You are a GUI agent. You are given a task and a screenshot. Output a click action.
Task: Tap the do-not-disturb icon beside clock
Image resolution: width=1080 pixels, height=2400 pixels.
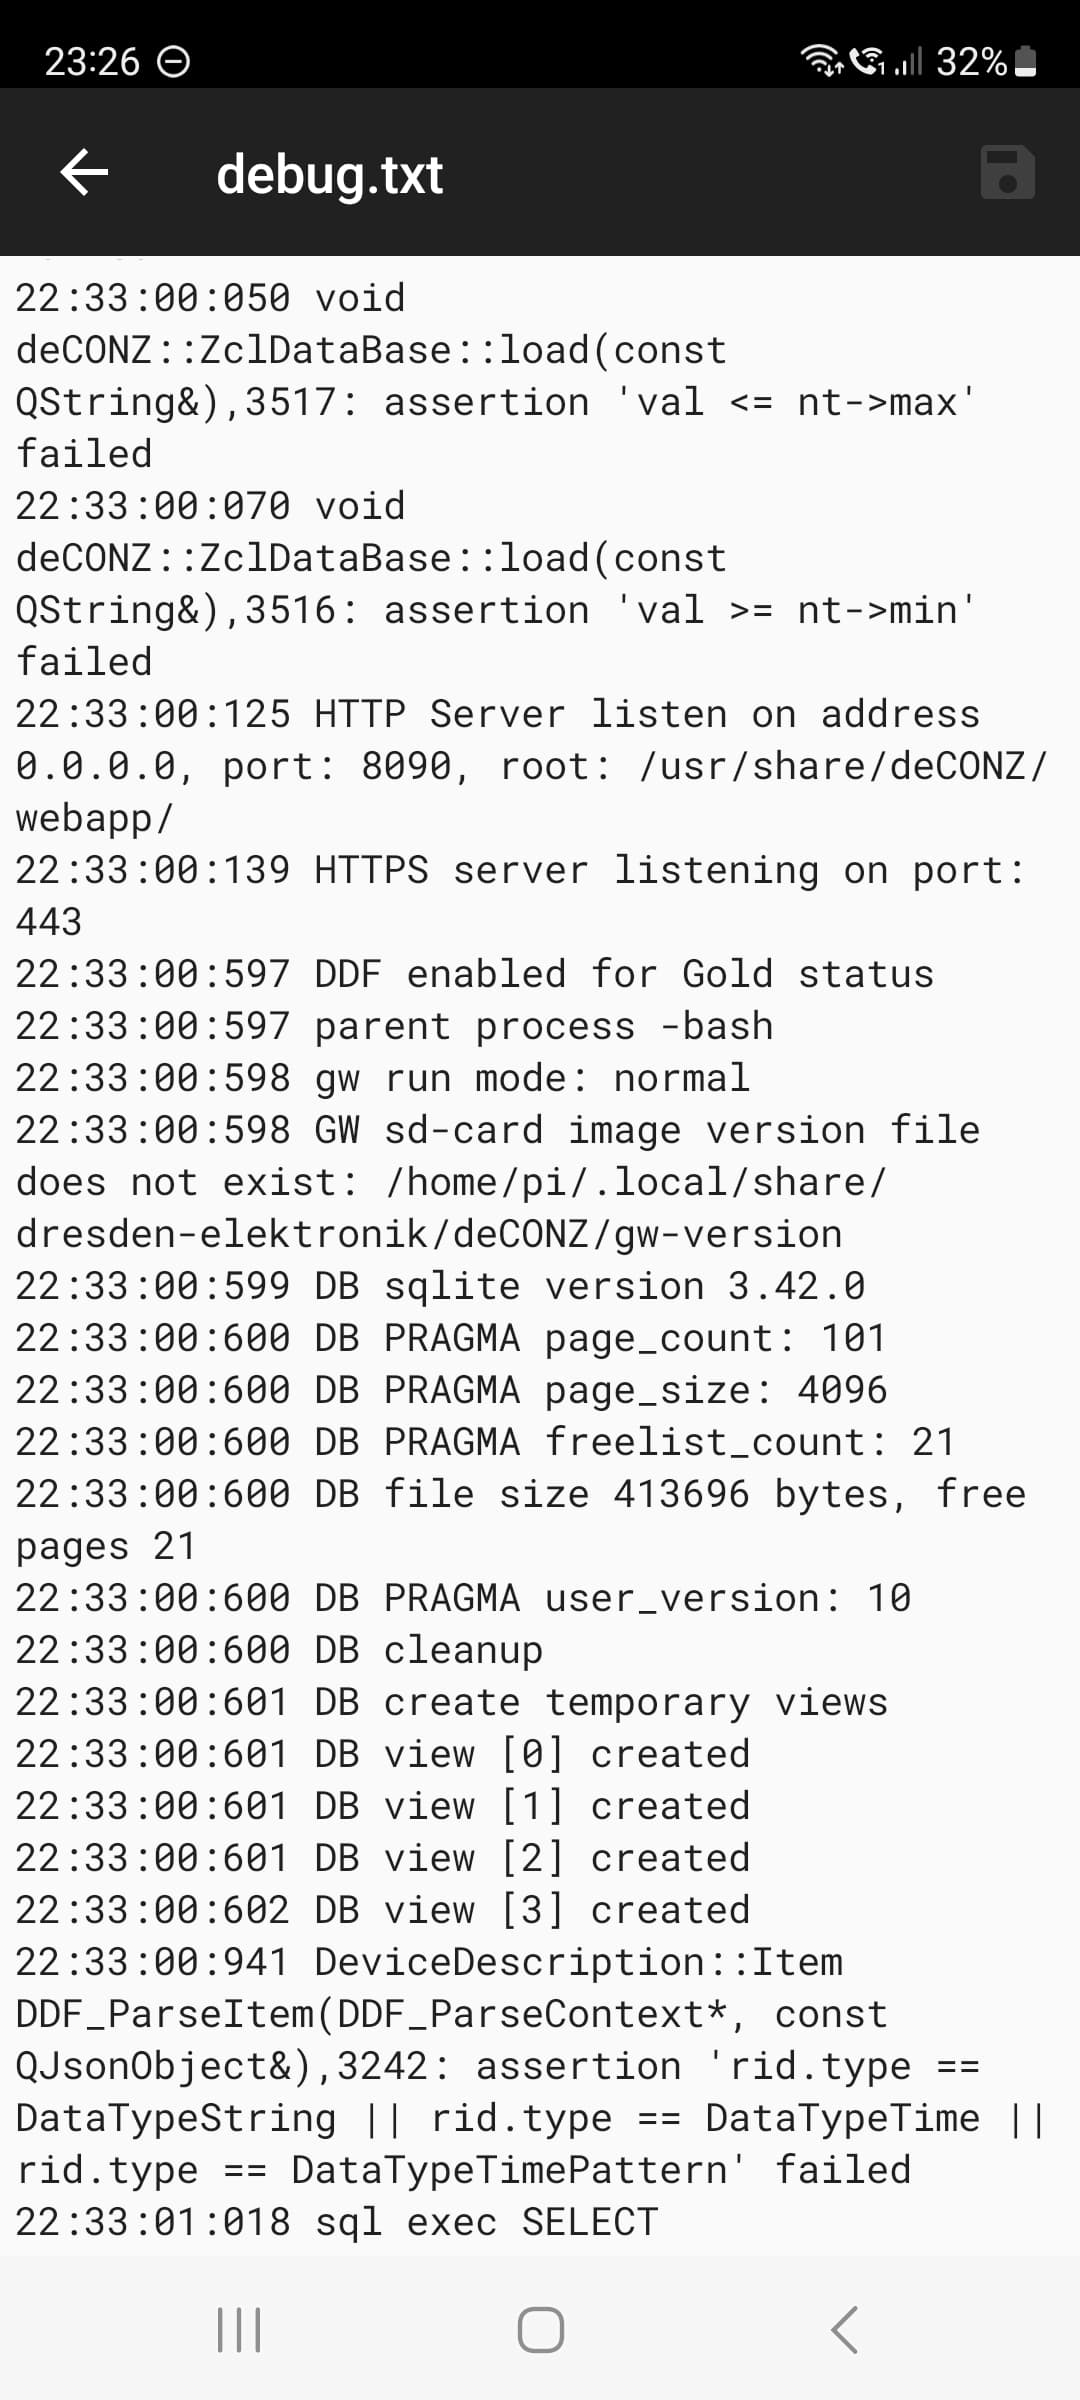pyautogui.click(x=174, y=62)
